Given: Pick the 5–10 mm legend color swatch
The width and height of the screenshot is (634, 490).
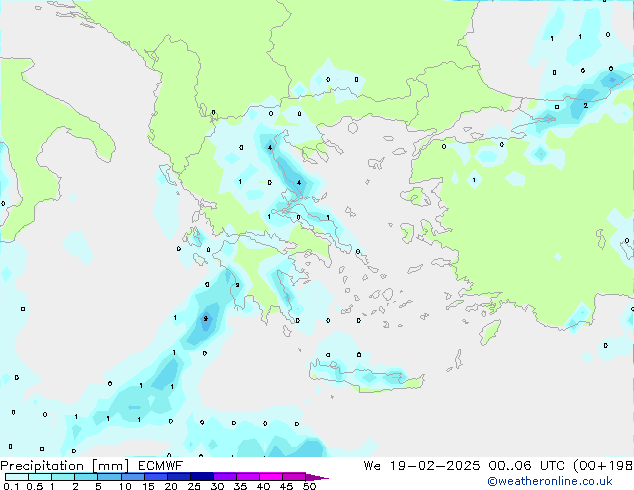Looking at the screenshot, I should tap(110, 477).
